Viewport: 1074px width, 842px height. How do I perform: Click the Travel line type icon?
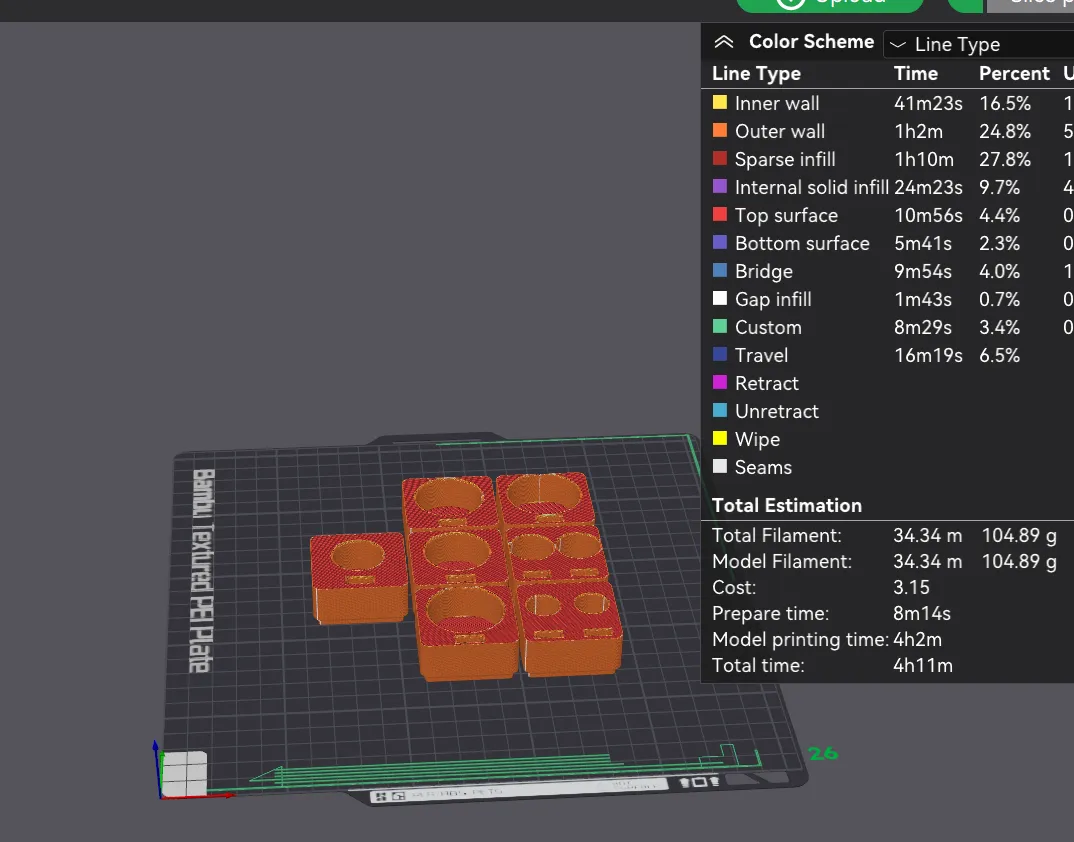[x=719, y=355]
